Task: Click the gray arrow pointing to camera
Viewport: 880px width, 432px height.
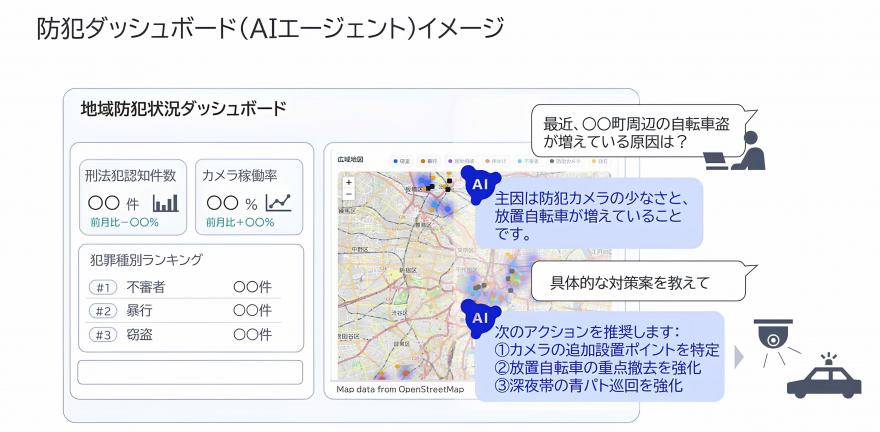Action: click(x=739, y=357)
